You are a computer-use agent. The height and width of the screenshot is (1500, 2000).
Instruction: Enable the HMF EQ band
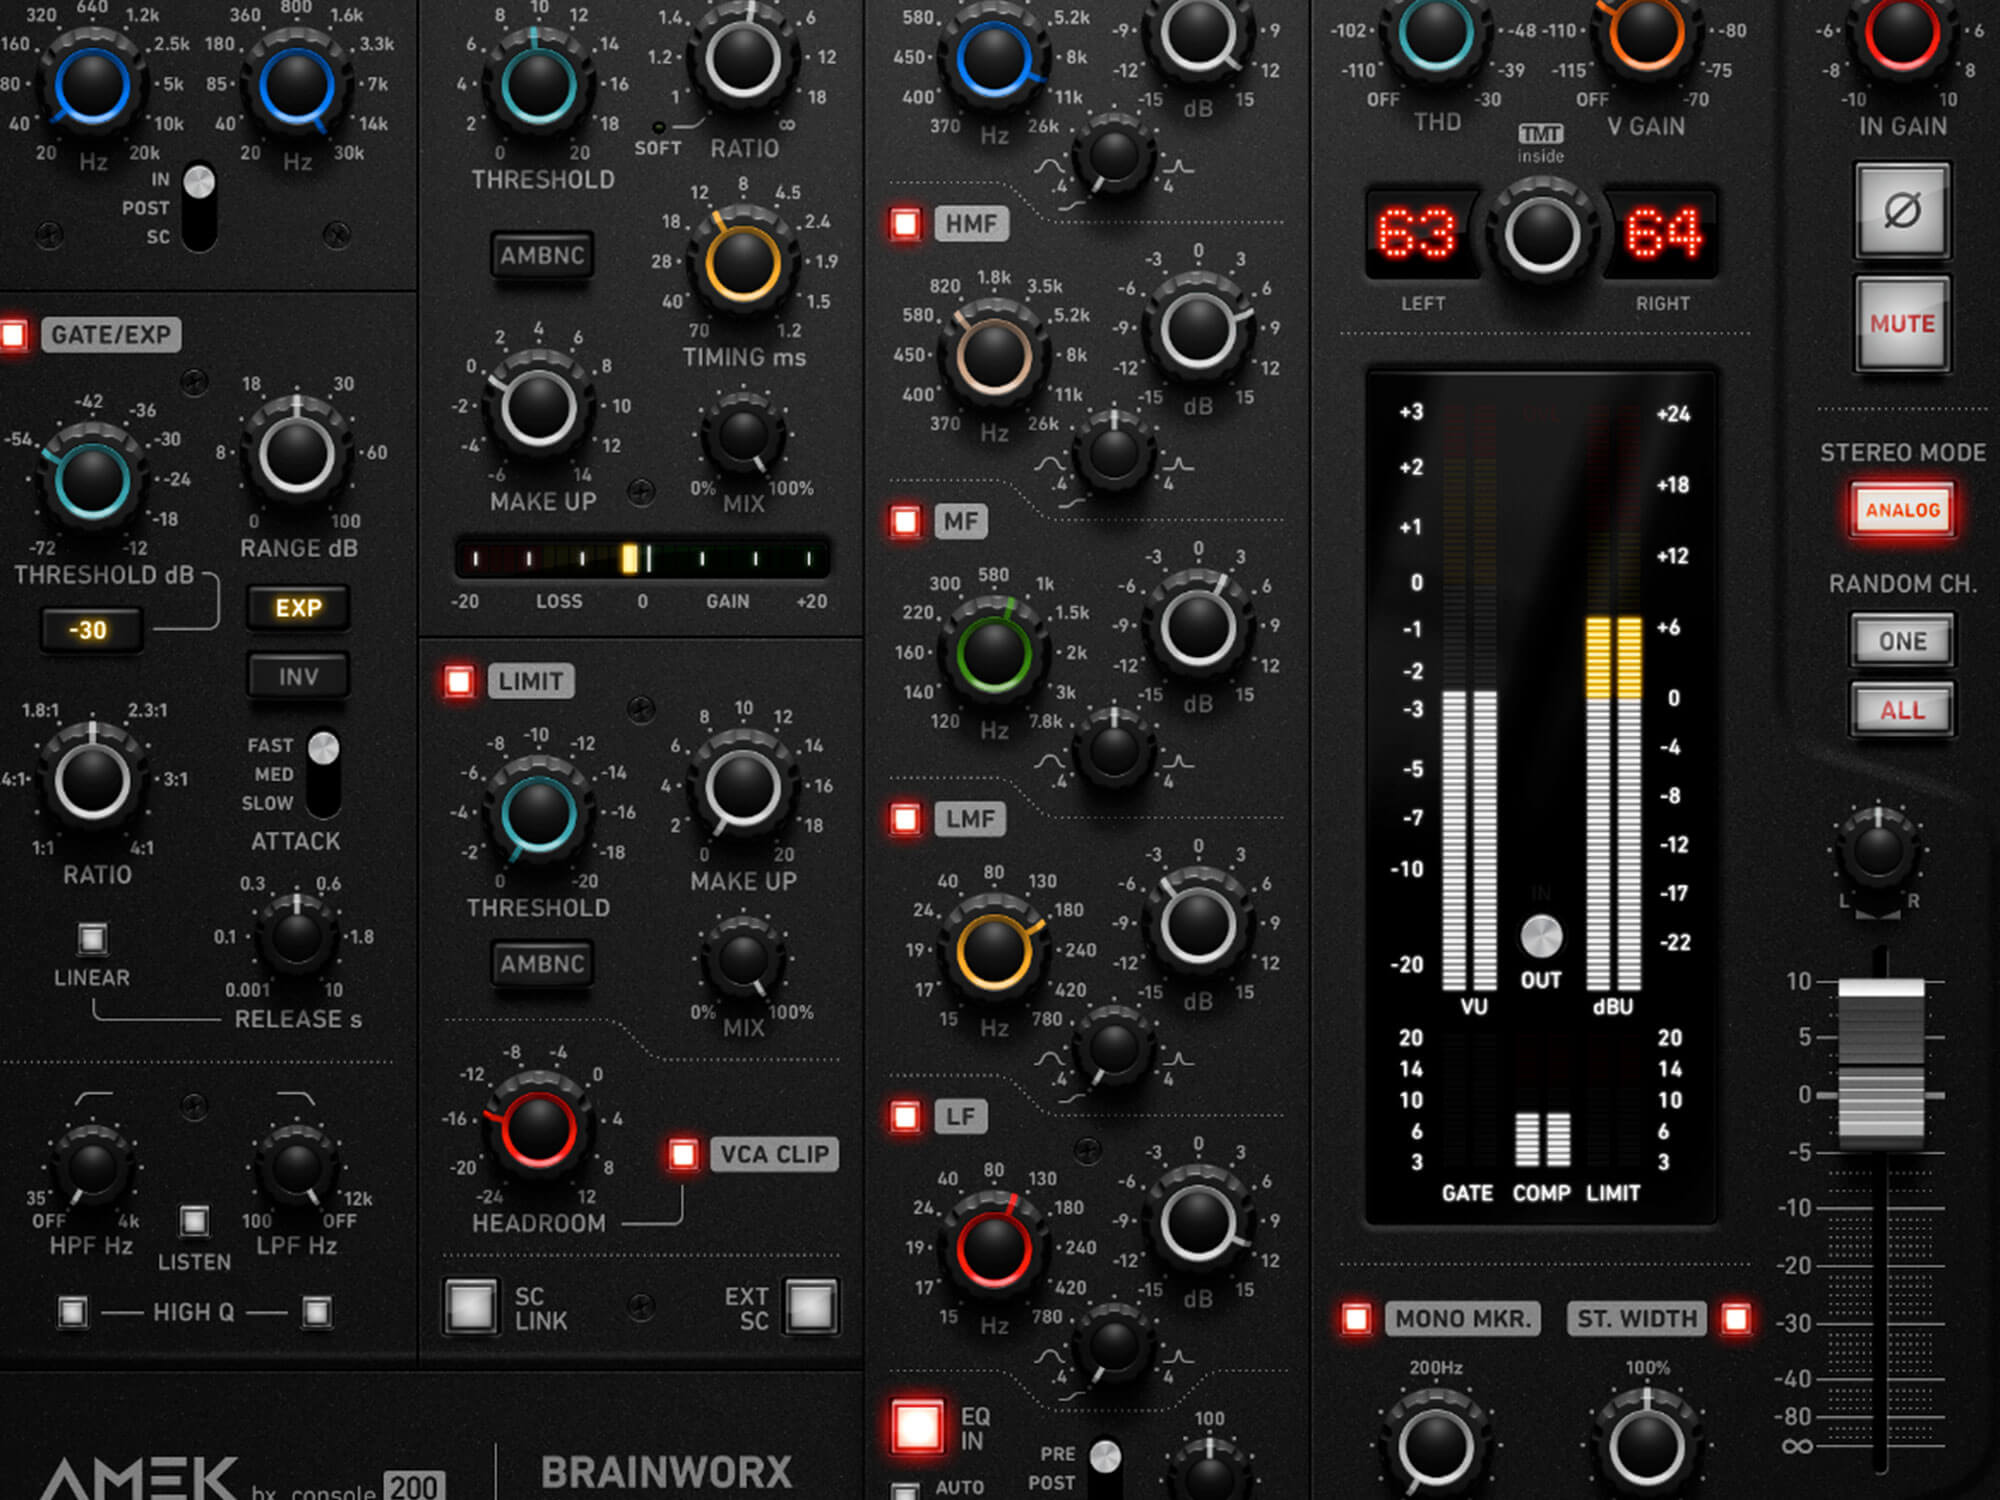point(906,224)
